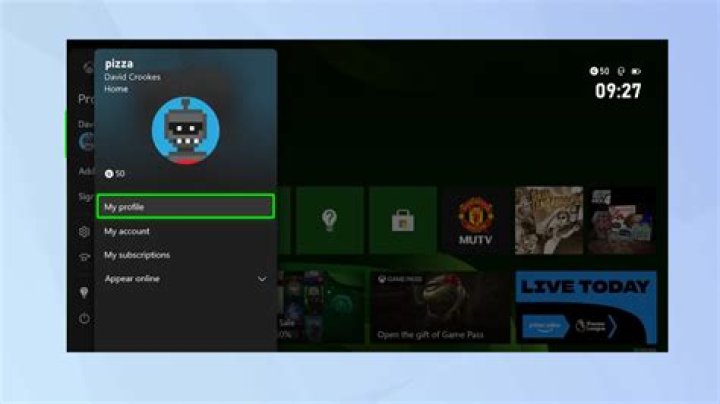Select My profile
Viewport: 720px width, 404px height.
(x=185, y=207)
